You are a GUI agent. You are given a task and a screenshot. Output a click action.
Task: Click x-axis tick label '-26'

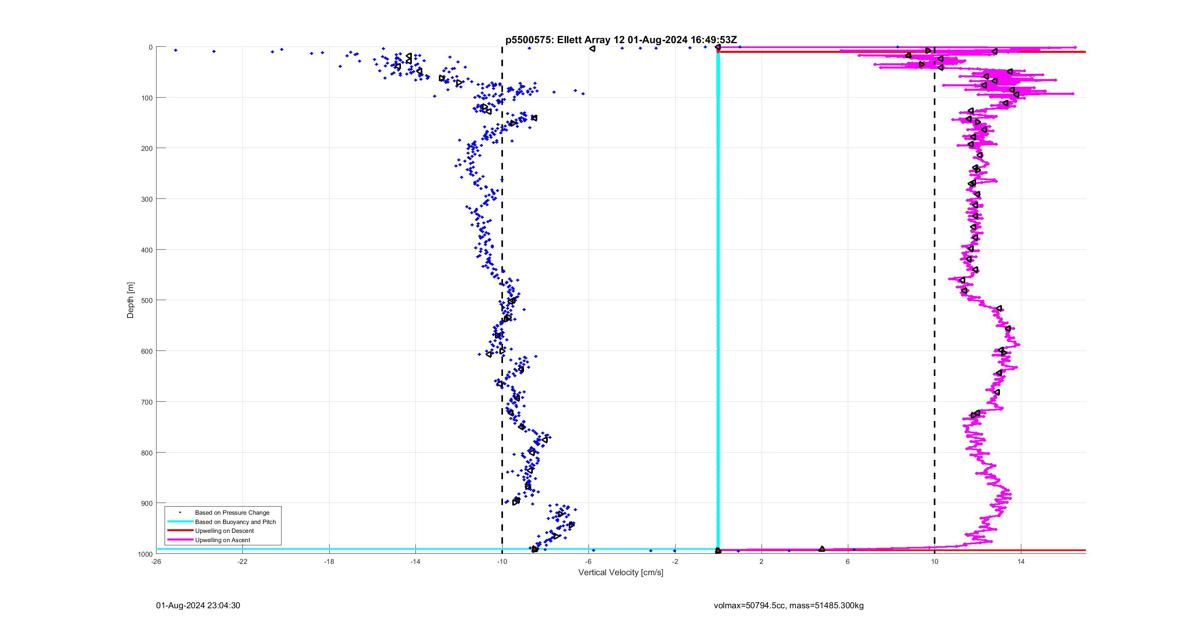tap(156, 561)
